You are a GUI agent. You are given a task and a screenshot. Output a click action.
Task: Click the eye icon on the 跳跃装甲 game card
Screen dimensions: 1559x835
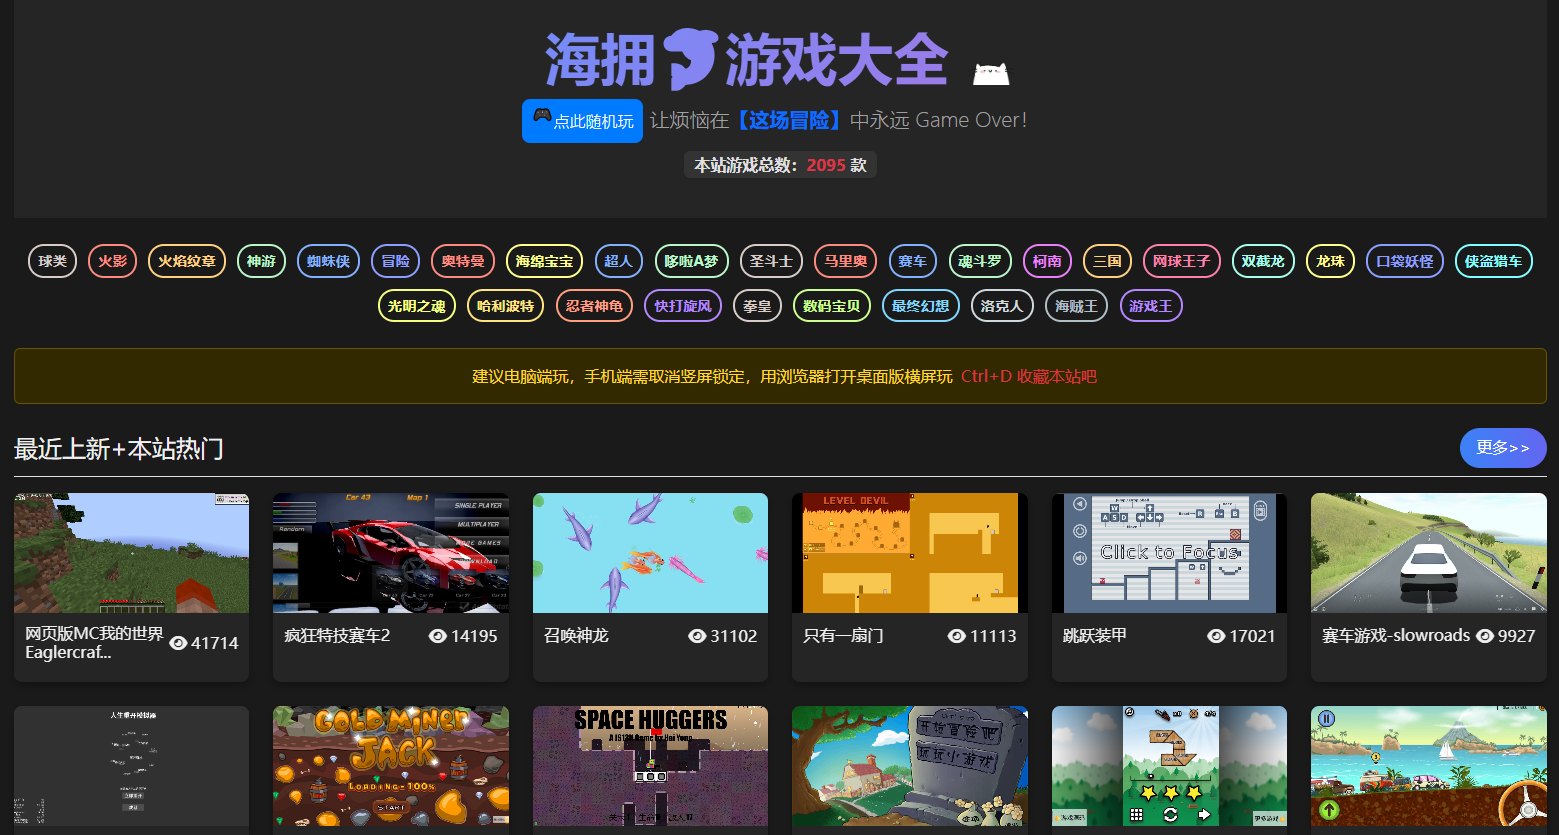click(1215, 635)
